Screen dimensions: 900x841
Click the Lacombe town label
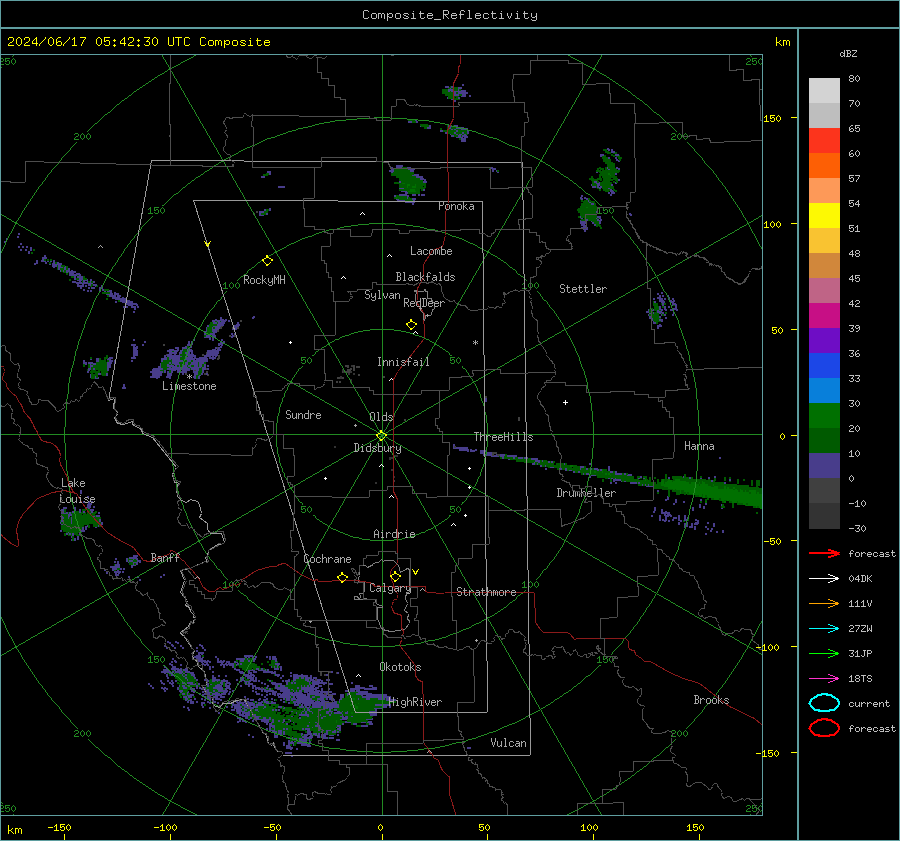click(x=431, y=251)
